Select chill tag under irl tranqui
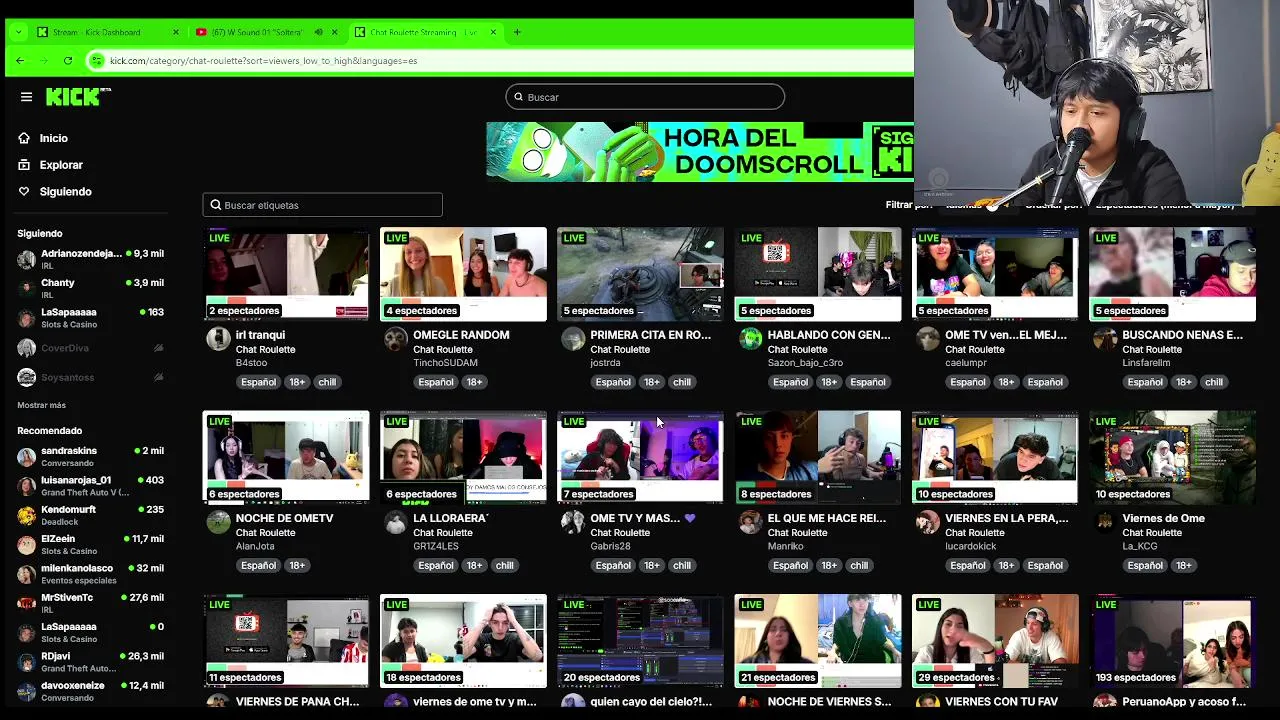 (327, 382)
